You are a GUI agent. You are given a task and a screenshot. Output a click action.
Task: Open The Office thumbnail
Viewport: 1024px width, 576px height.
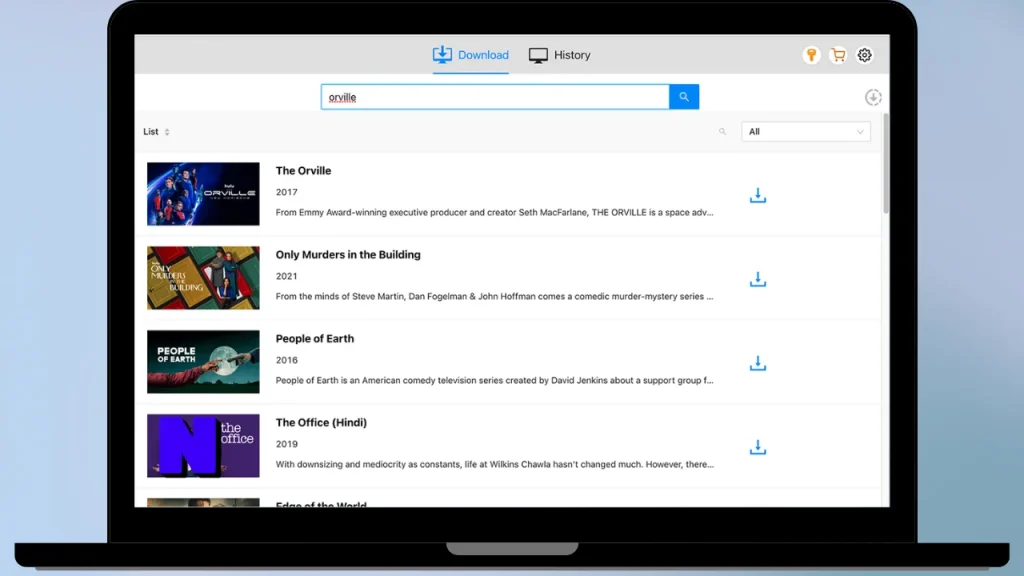[x=203, y=445]
